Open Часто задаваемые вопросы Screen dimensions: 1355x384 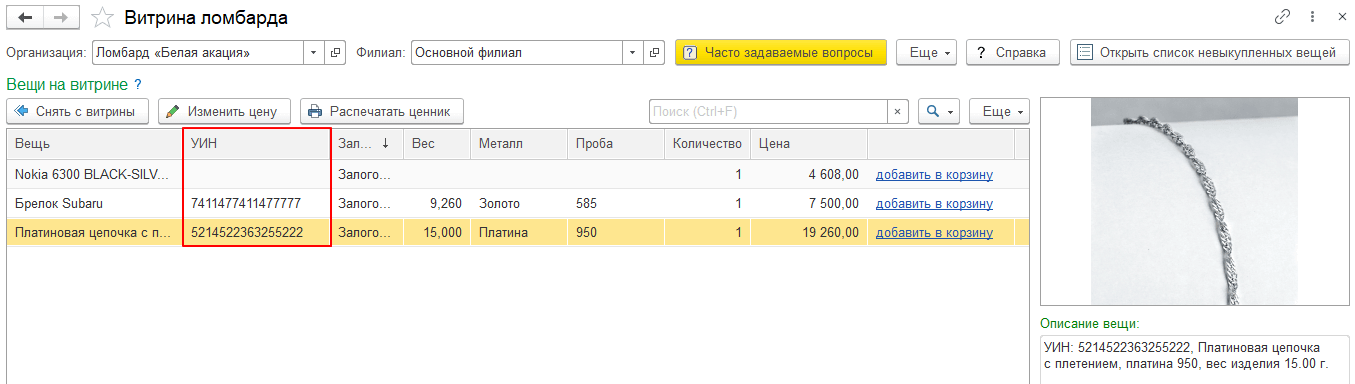[781, 52]
